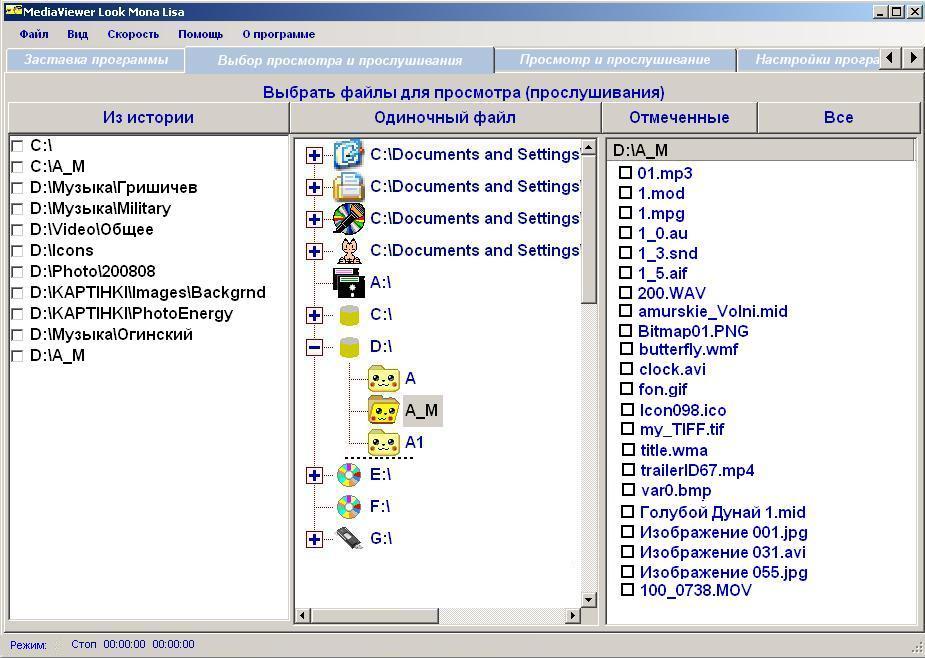Image resolution: width=925 pixels, height=658 pixels.
Task: Open the О программе menu
Action: (x=278, y=34)
